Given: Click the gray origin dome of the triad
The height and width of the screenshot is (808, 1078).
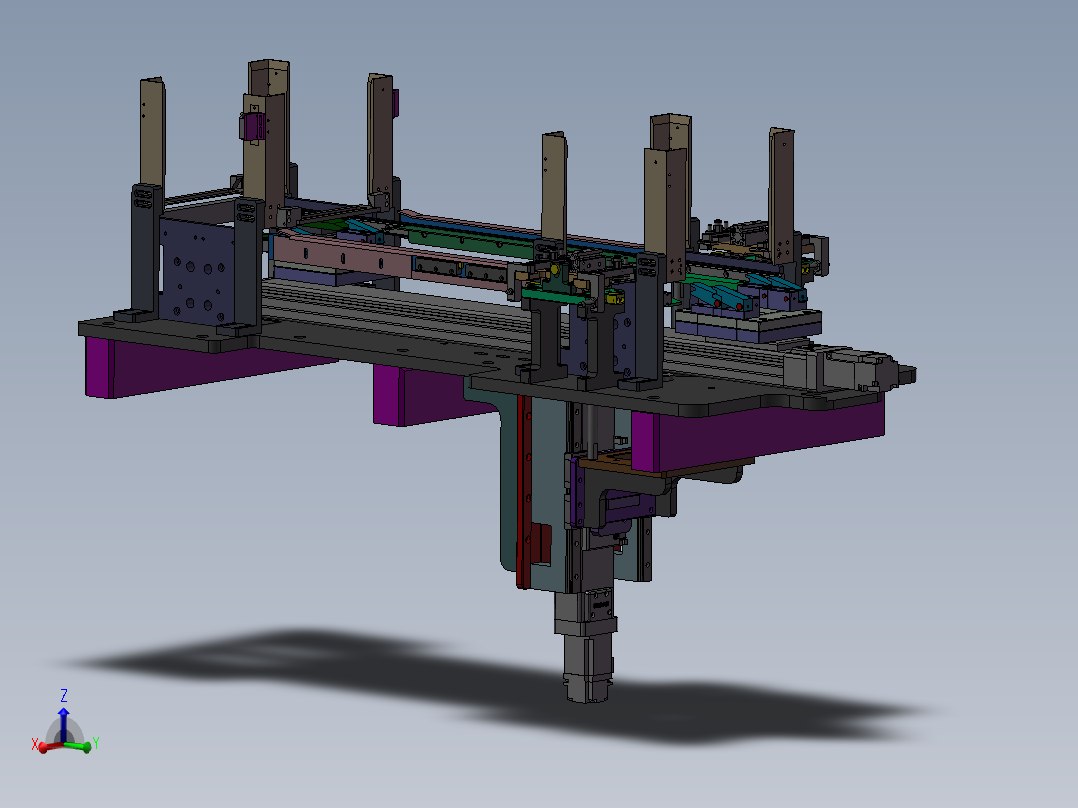Looking at the screenshot, I should point(65,732).
